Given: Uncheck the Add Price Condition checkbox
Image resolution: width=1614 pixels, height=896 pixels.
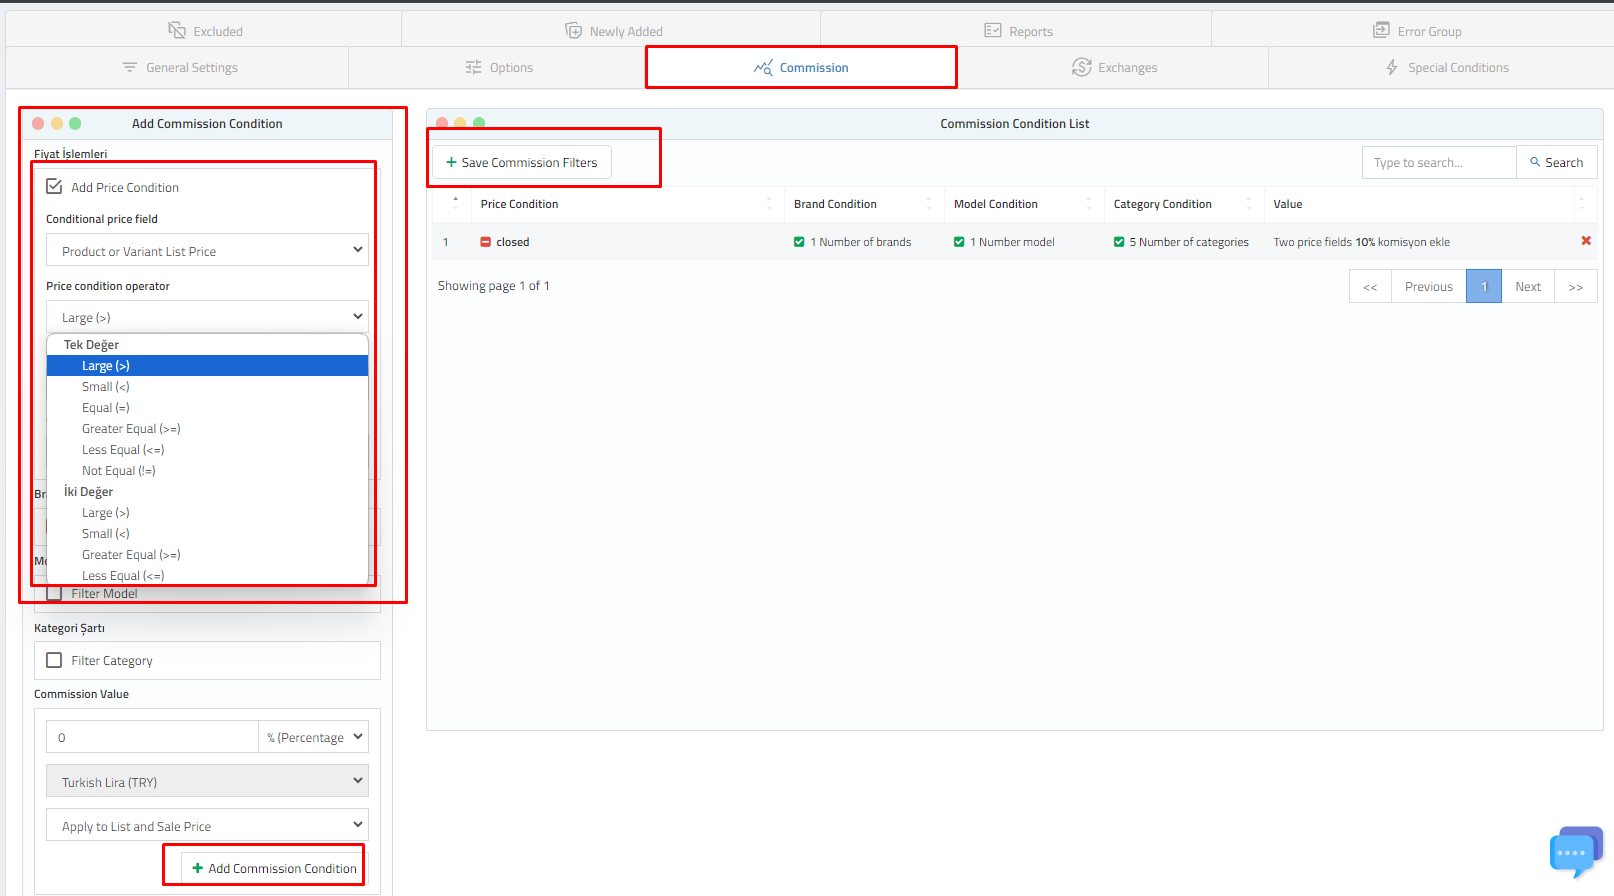Looking at the screenshot, I should tap(55, 187).
